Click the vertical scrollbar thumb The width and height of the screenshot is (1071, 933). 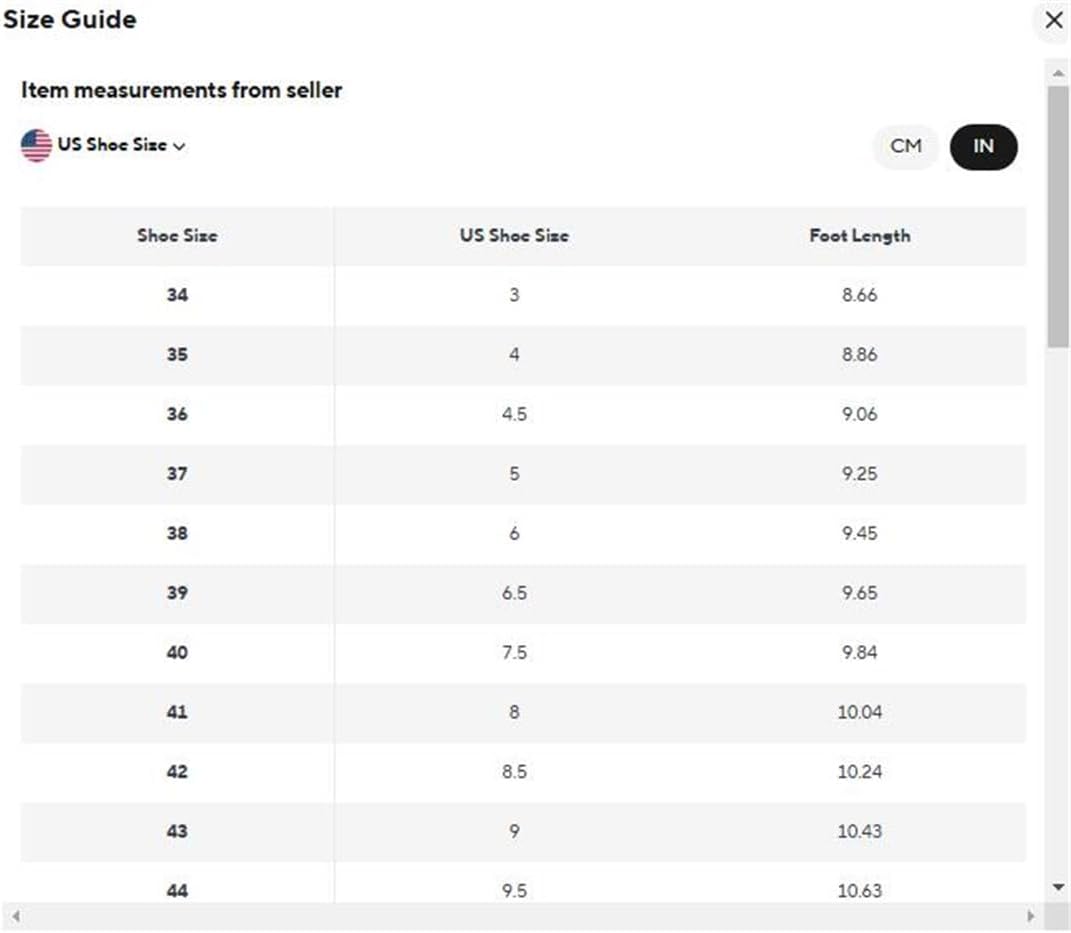pos(1059,217)
